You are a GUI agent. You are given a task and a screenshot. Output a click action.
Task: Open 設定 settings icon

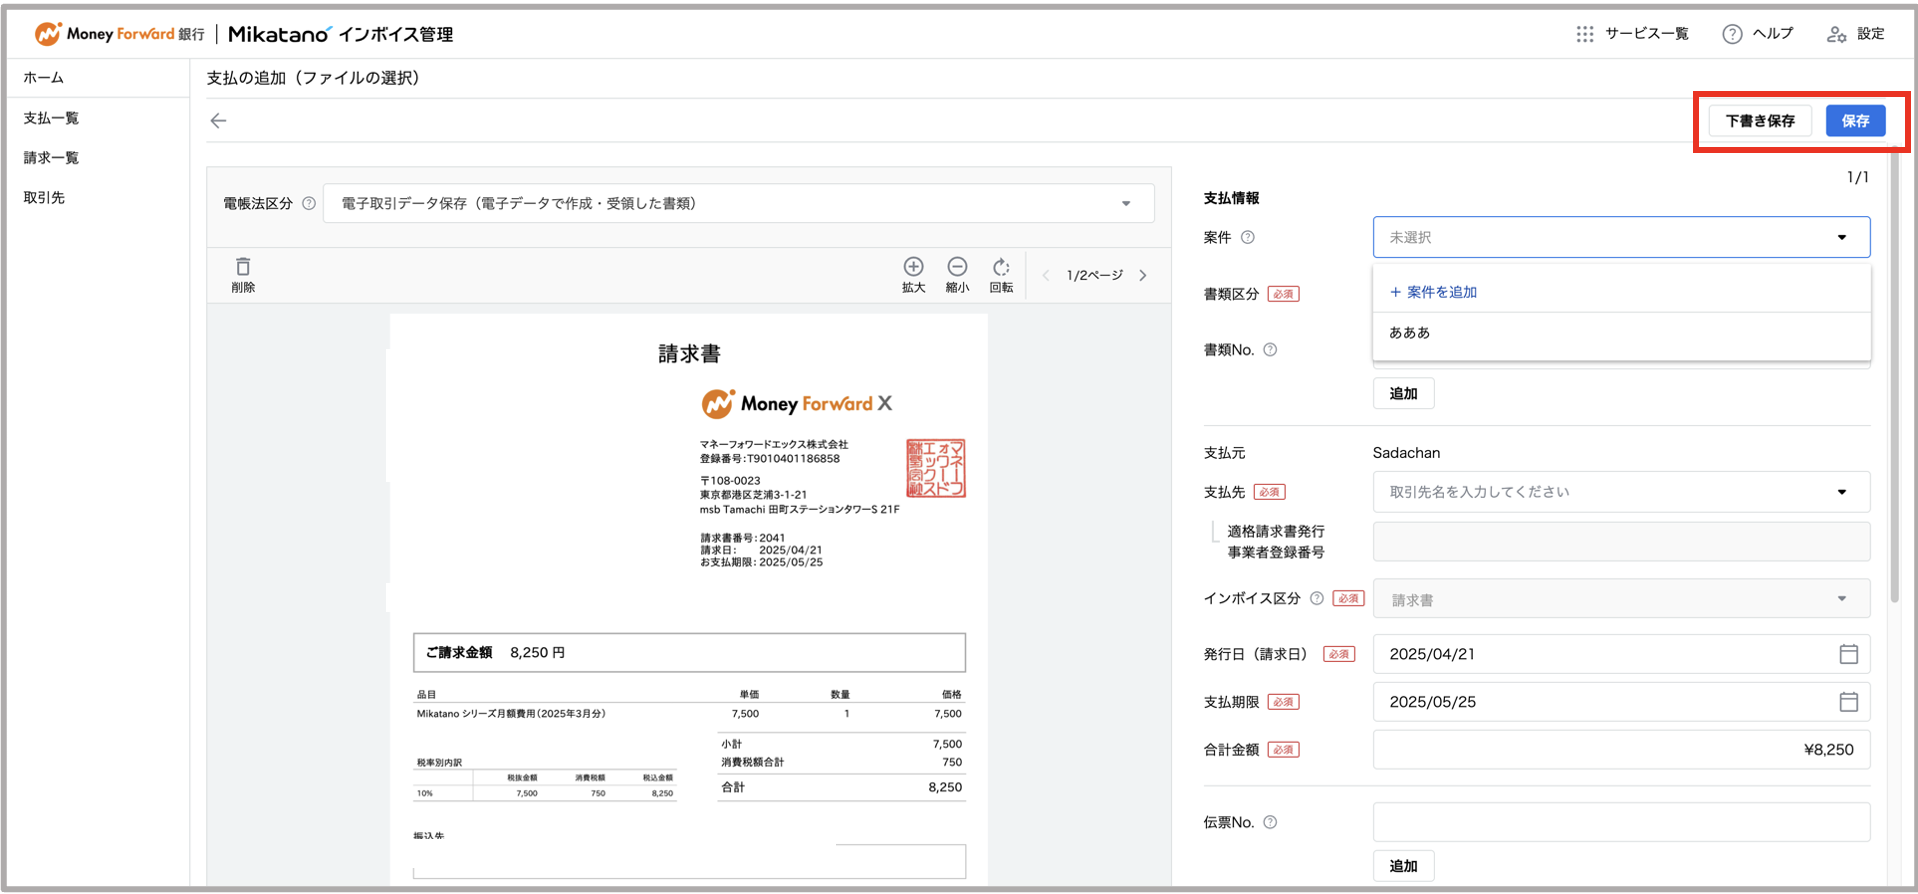pyautogui.click(x=1836, y=34)
